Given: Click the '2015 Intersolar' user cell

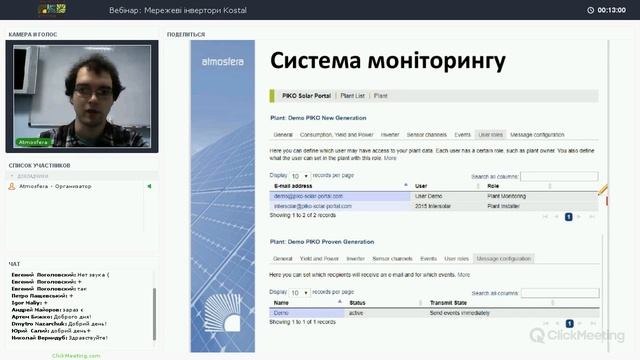Looking at the screenshot, I should [433, 206].
